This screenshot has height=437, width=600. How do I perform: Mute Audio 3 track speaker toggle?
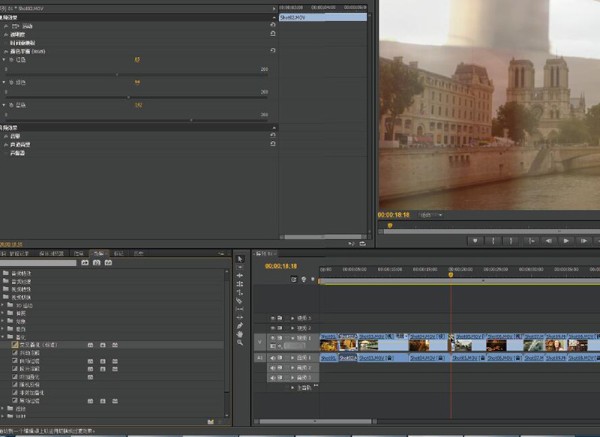[x=273, y=378]
